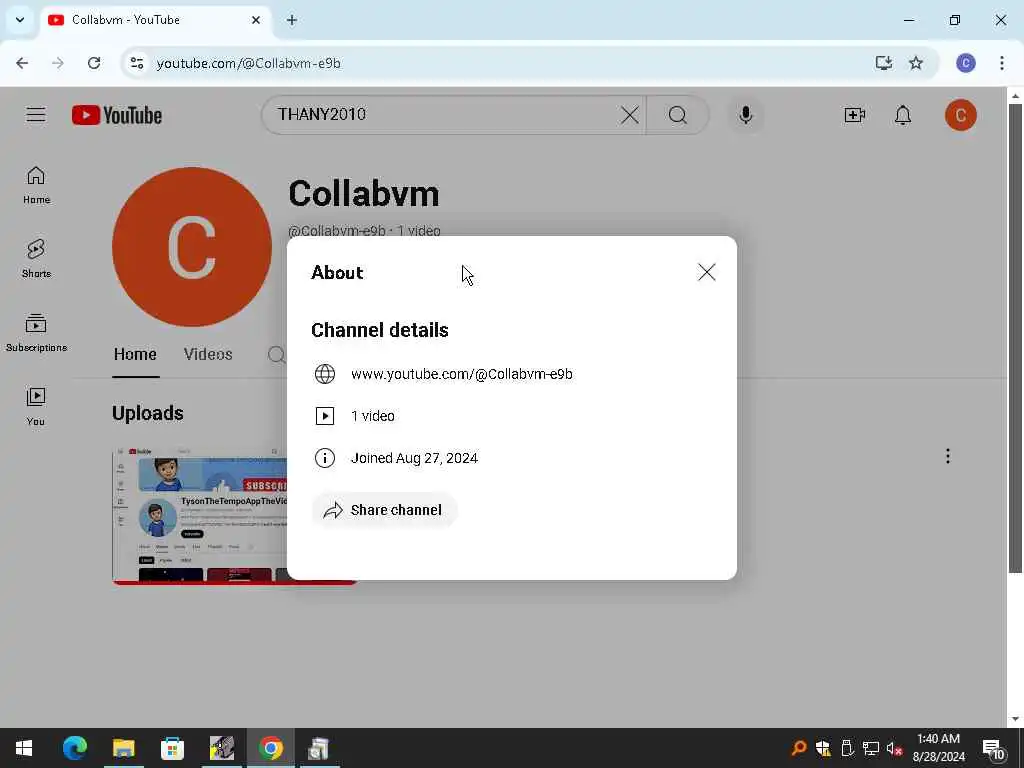Click the Share channel button

click(384, 510)
